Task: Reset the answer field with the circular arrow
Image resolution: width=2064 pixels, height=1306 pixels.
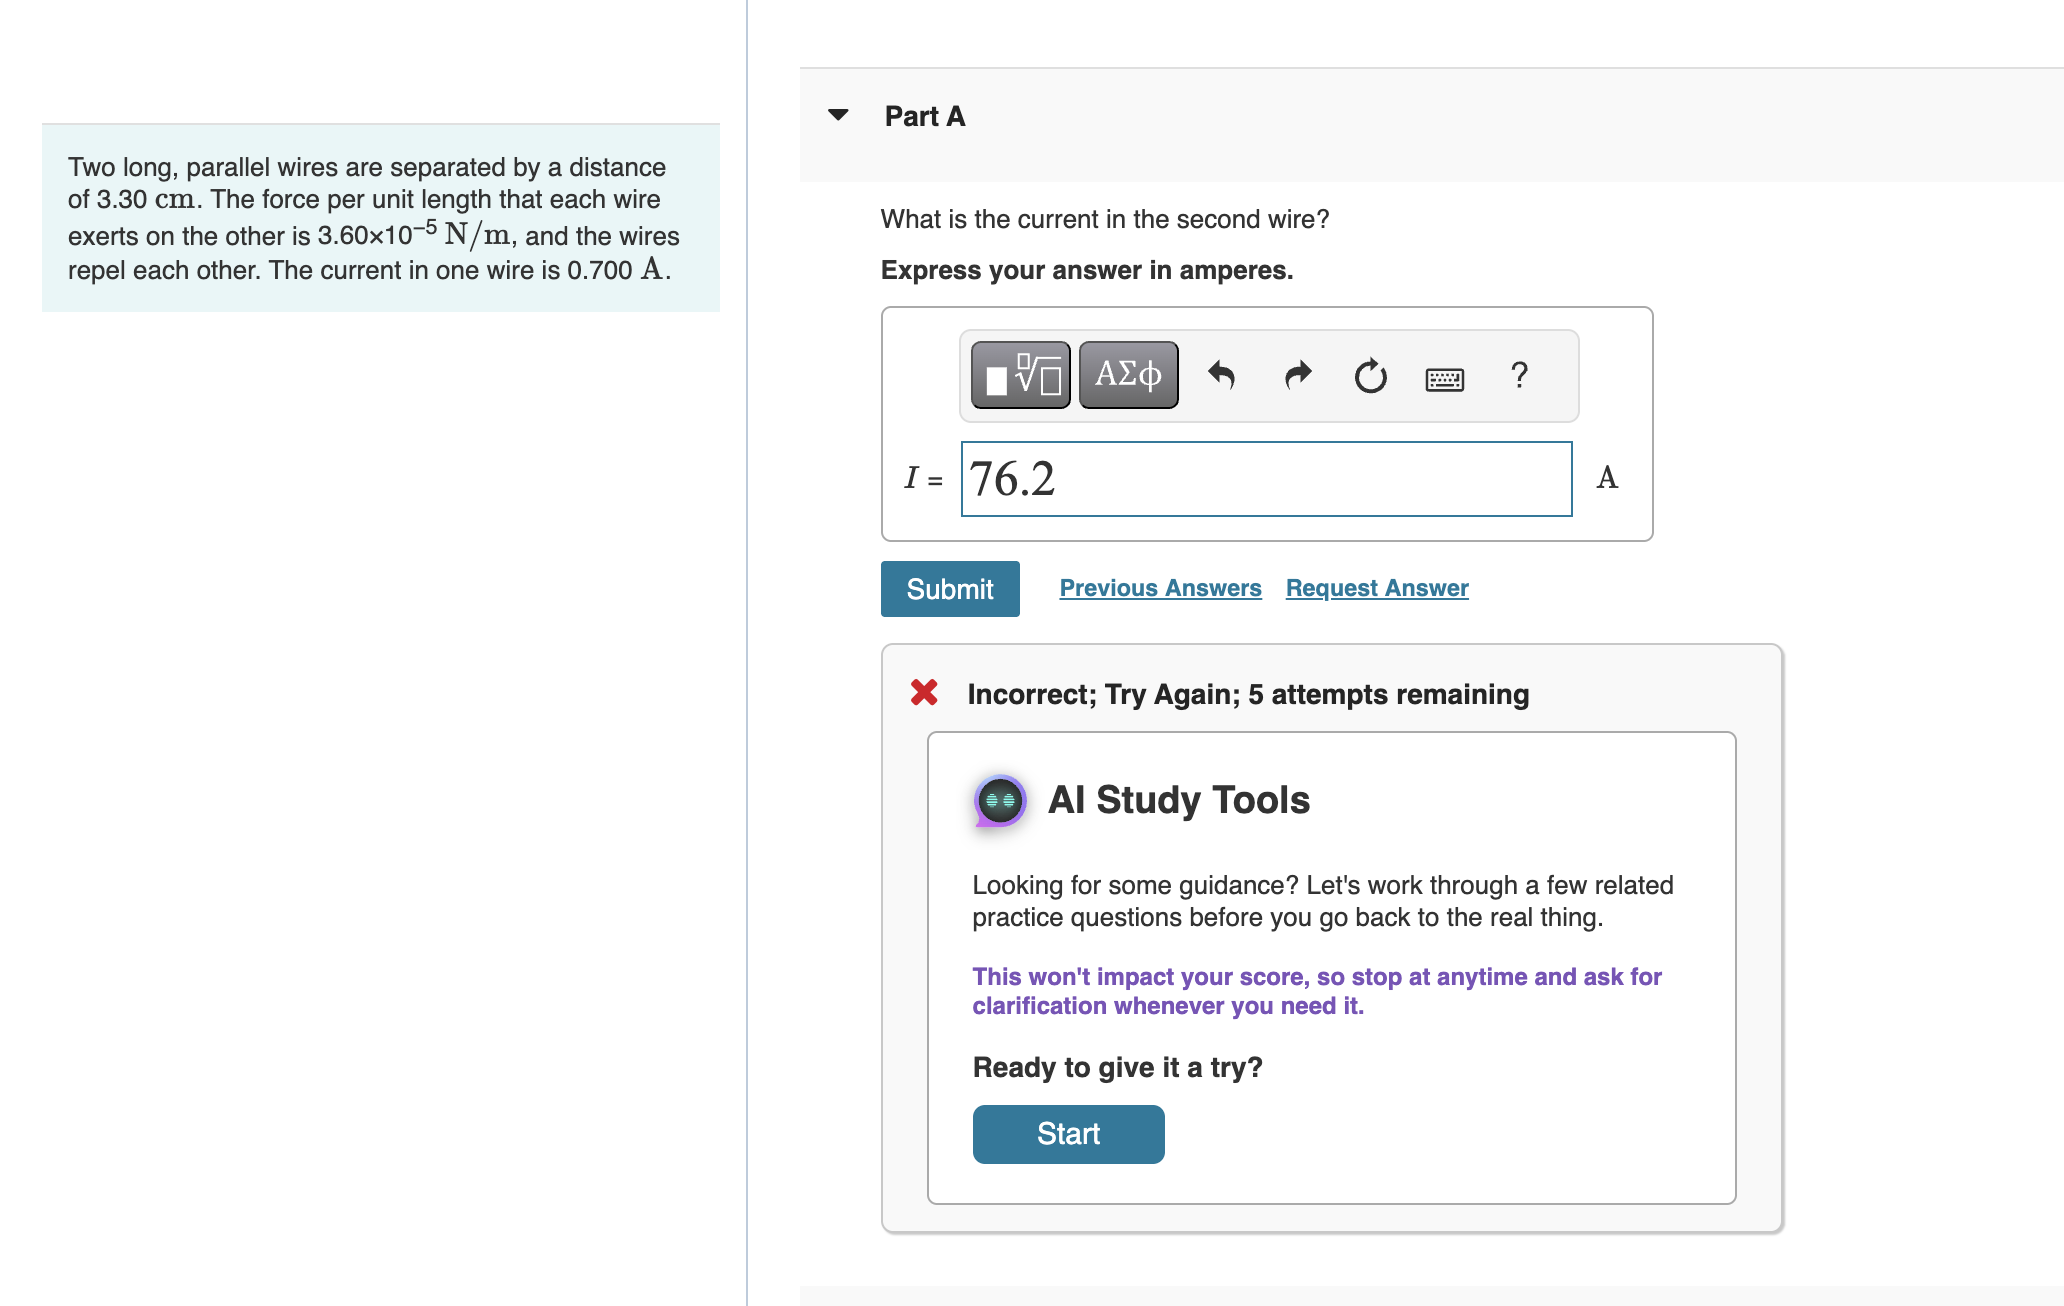Action: pyautogui.click(x=1371, y=376)
